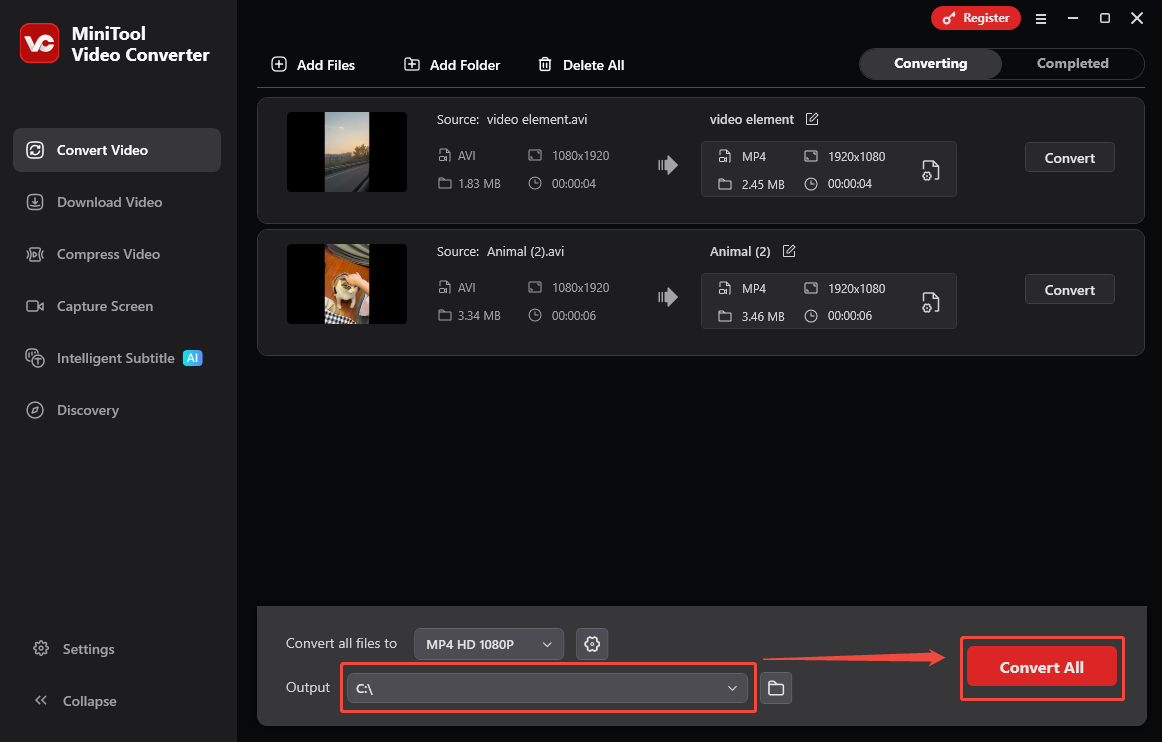Select the Converting tab
Screen dimensions: 1162x742
click(929, 63)
